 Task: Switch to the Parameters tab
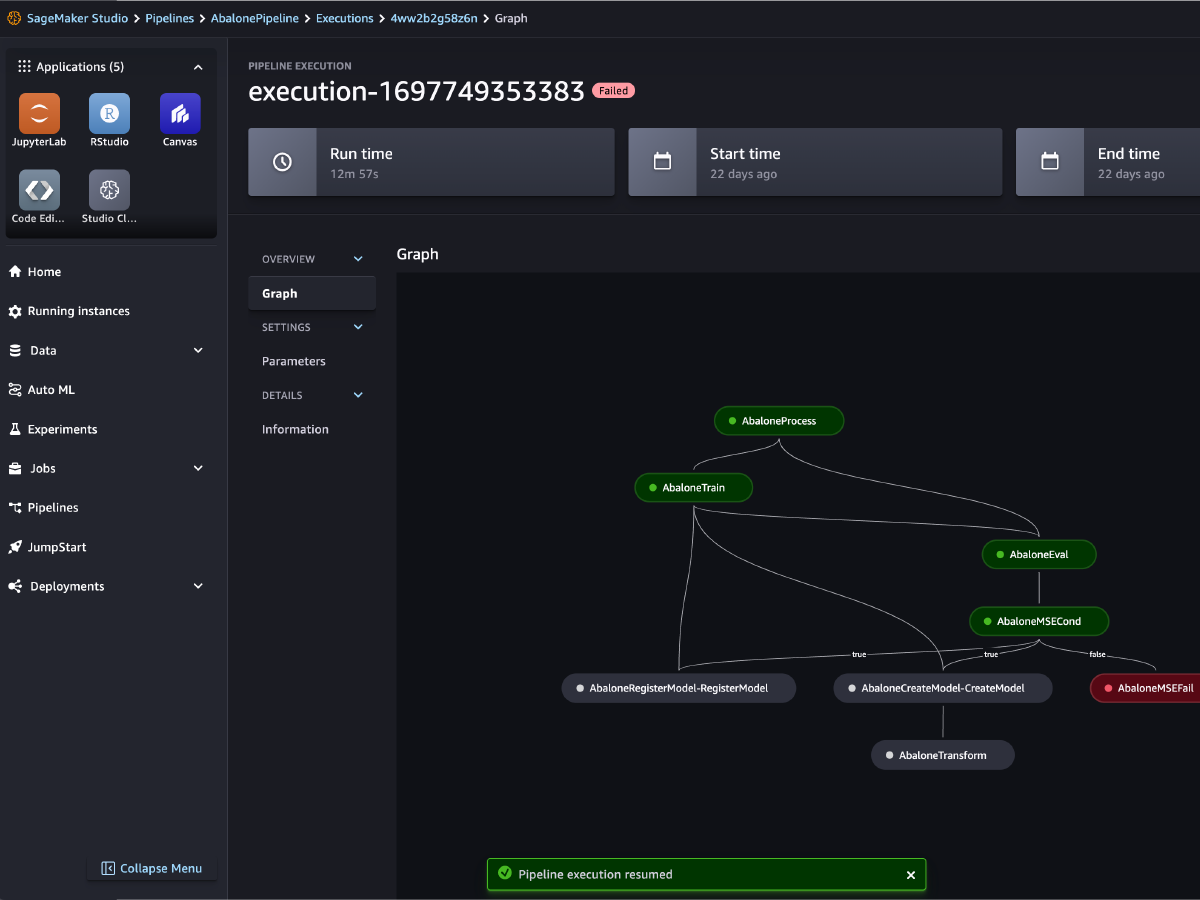[294, 361]
